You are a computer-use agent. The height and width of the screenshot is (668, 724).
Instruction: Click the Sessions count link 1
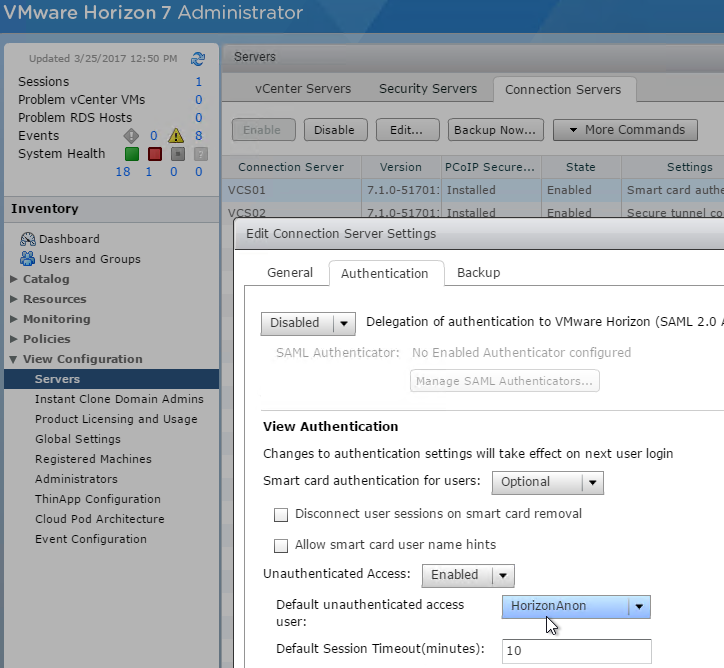pyautogui.click(x=199, y=82)
